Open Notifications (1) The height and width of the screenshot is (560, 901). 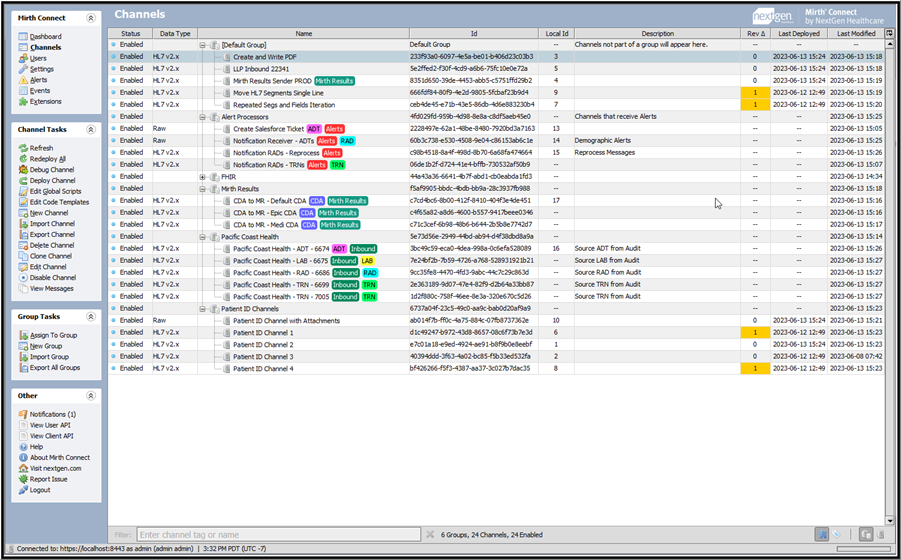coord(53,415)
